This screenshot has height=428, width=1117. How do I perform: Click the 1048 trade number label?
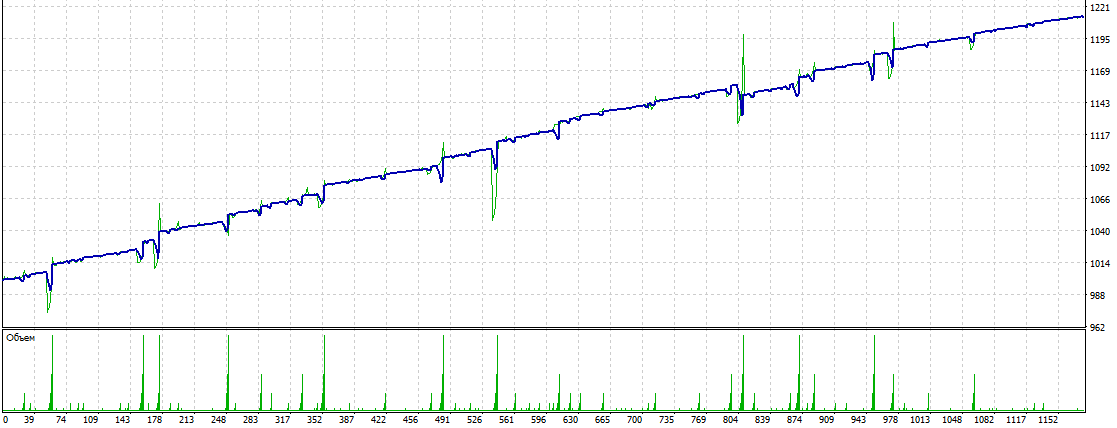953,420
